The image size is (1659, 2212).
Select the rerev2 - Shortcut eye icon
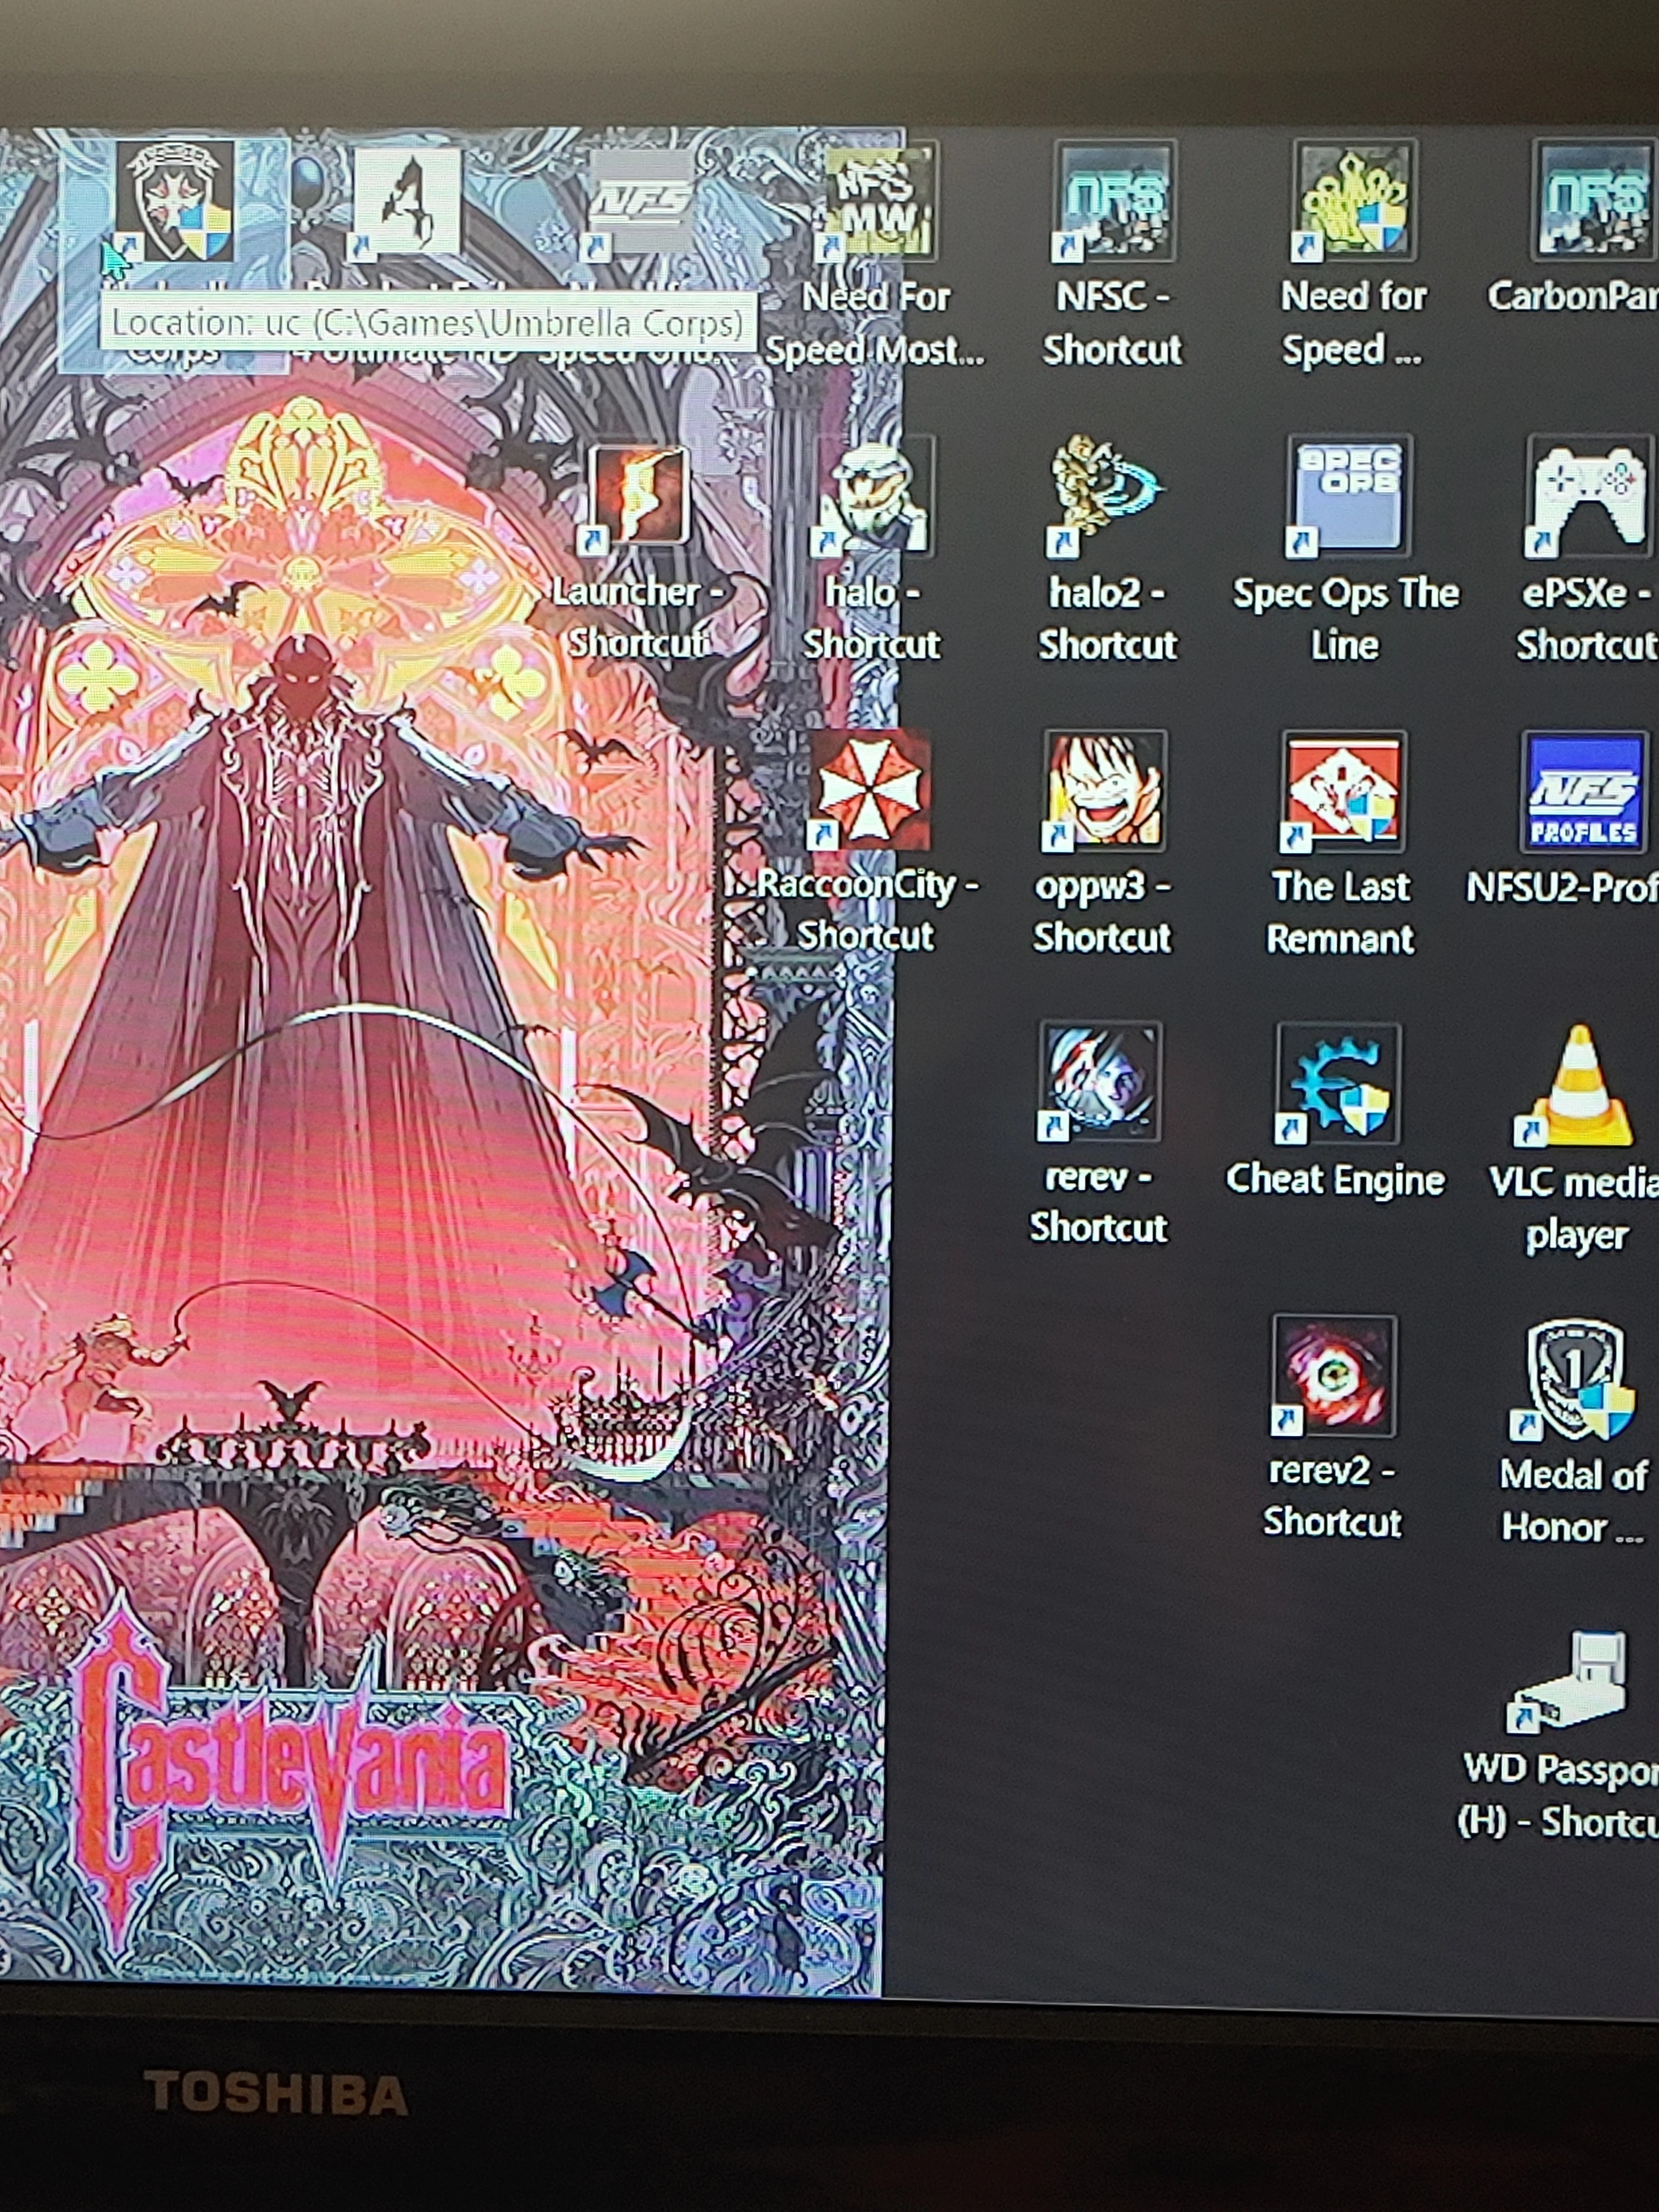1333,1375
